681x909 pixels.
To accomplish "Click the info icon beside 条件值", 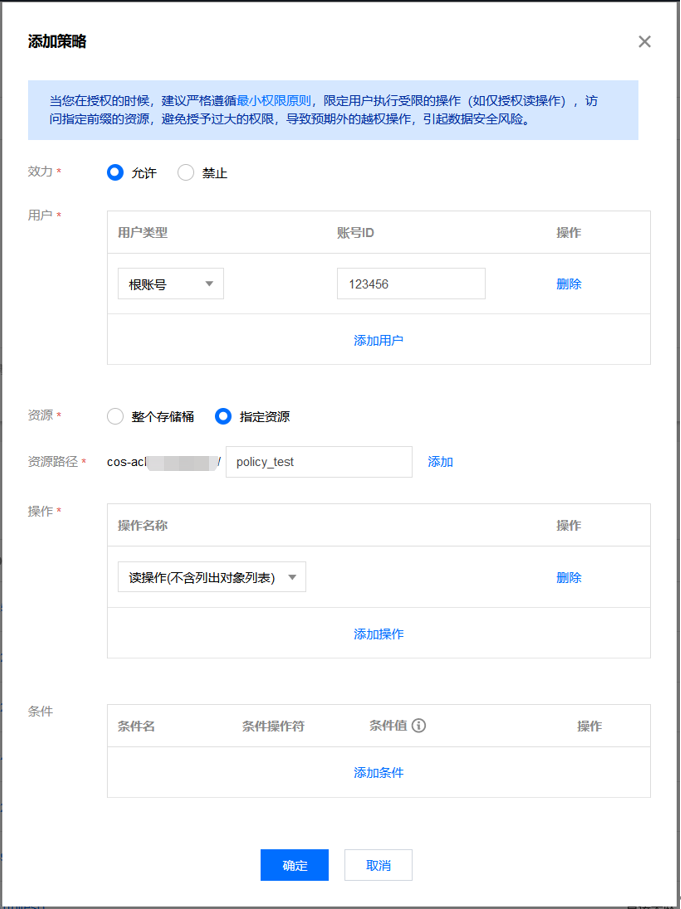I will (x=419, y=725).
